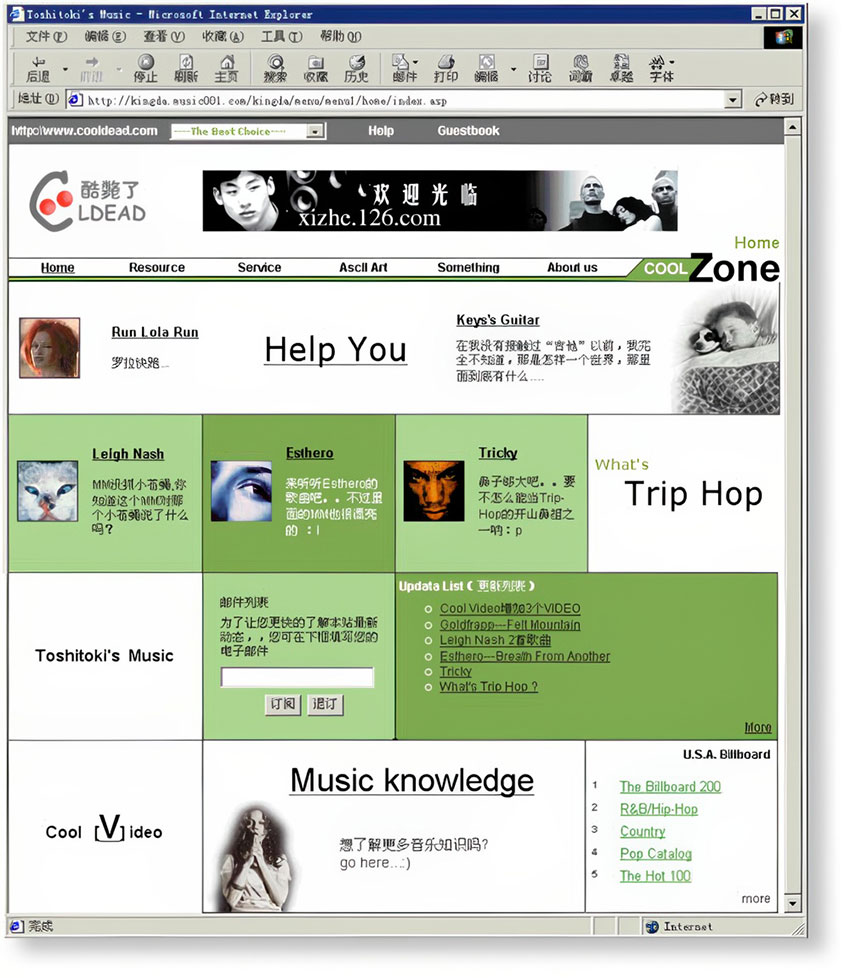The width and height of the screenshot is (850, 978).
Task: Click the Print toolbar icon
Action: click(x=445, y=69)
